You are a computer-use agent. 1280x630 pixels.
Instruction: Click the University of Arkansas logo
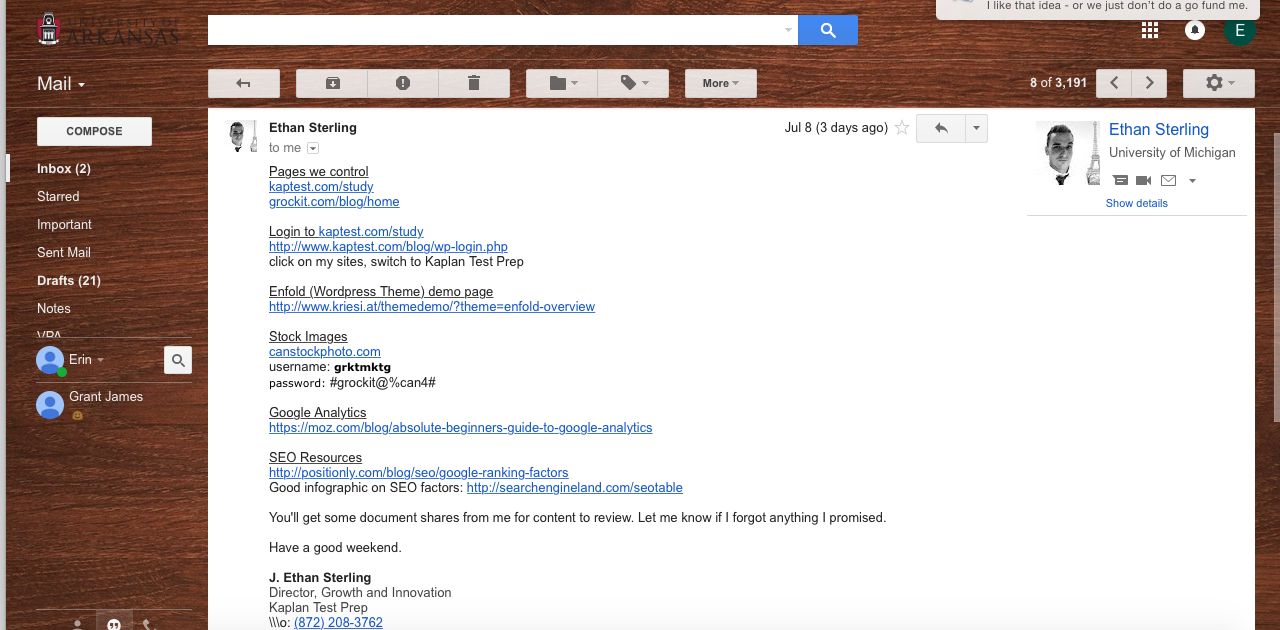108,29
